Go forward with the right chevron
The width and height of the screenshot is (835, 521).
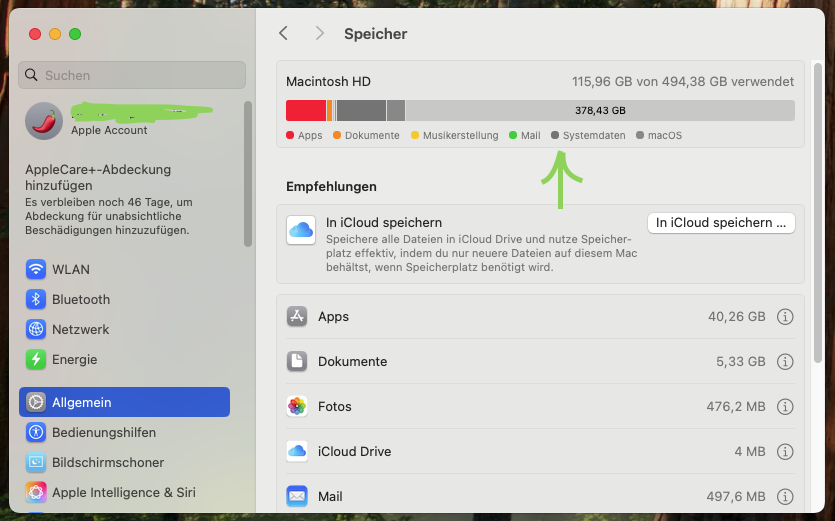pyautogui.click(x=320, y=33)
